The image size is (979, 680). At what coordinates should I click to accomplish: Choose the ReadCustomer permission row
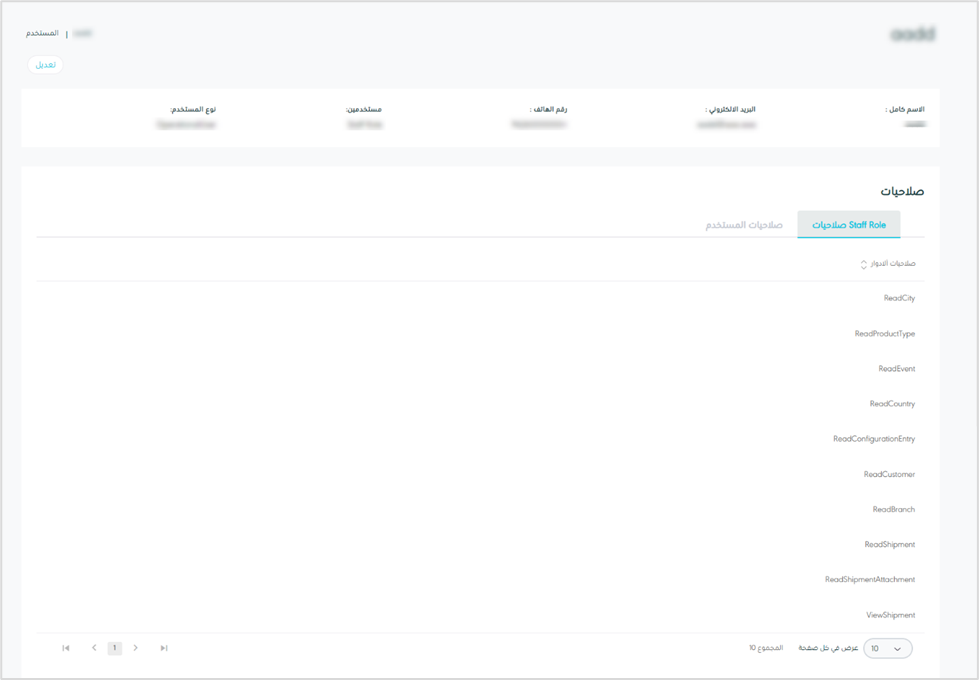tap(889, 474)
